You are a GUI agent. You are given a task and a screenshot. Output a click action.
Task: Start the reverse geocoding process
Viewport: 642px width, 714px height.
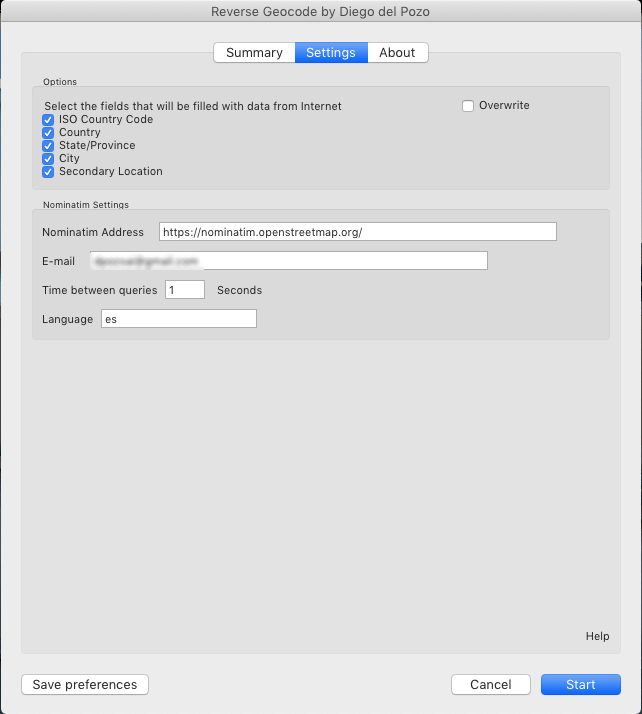point(580,685)
